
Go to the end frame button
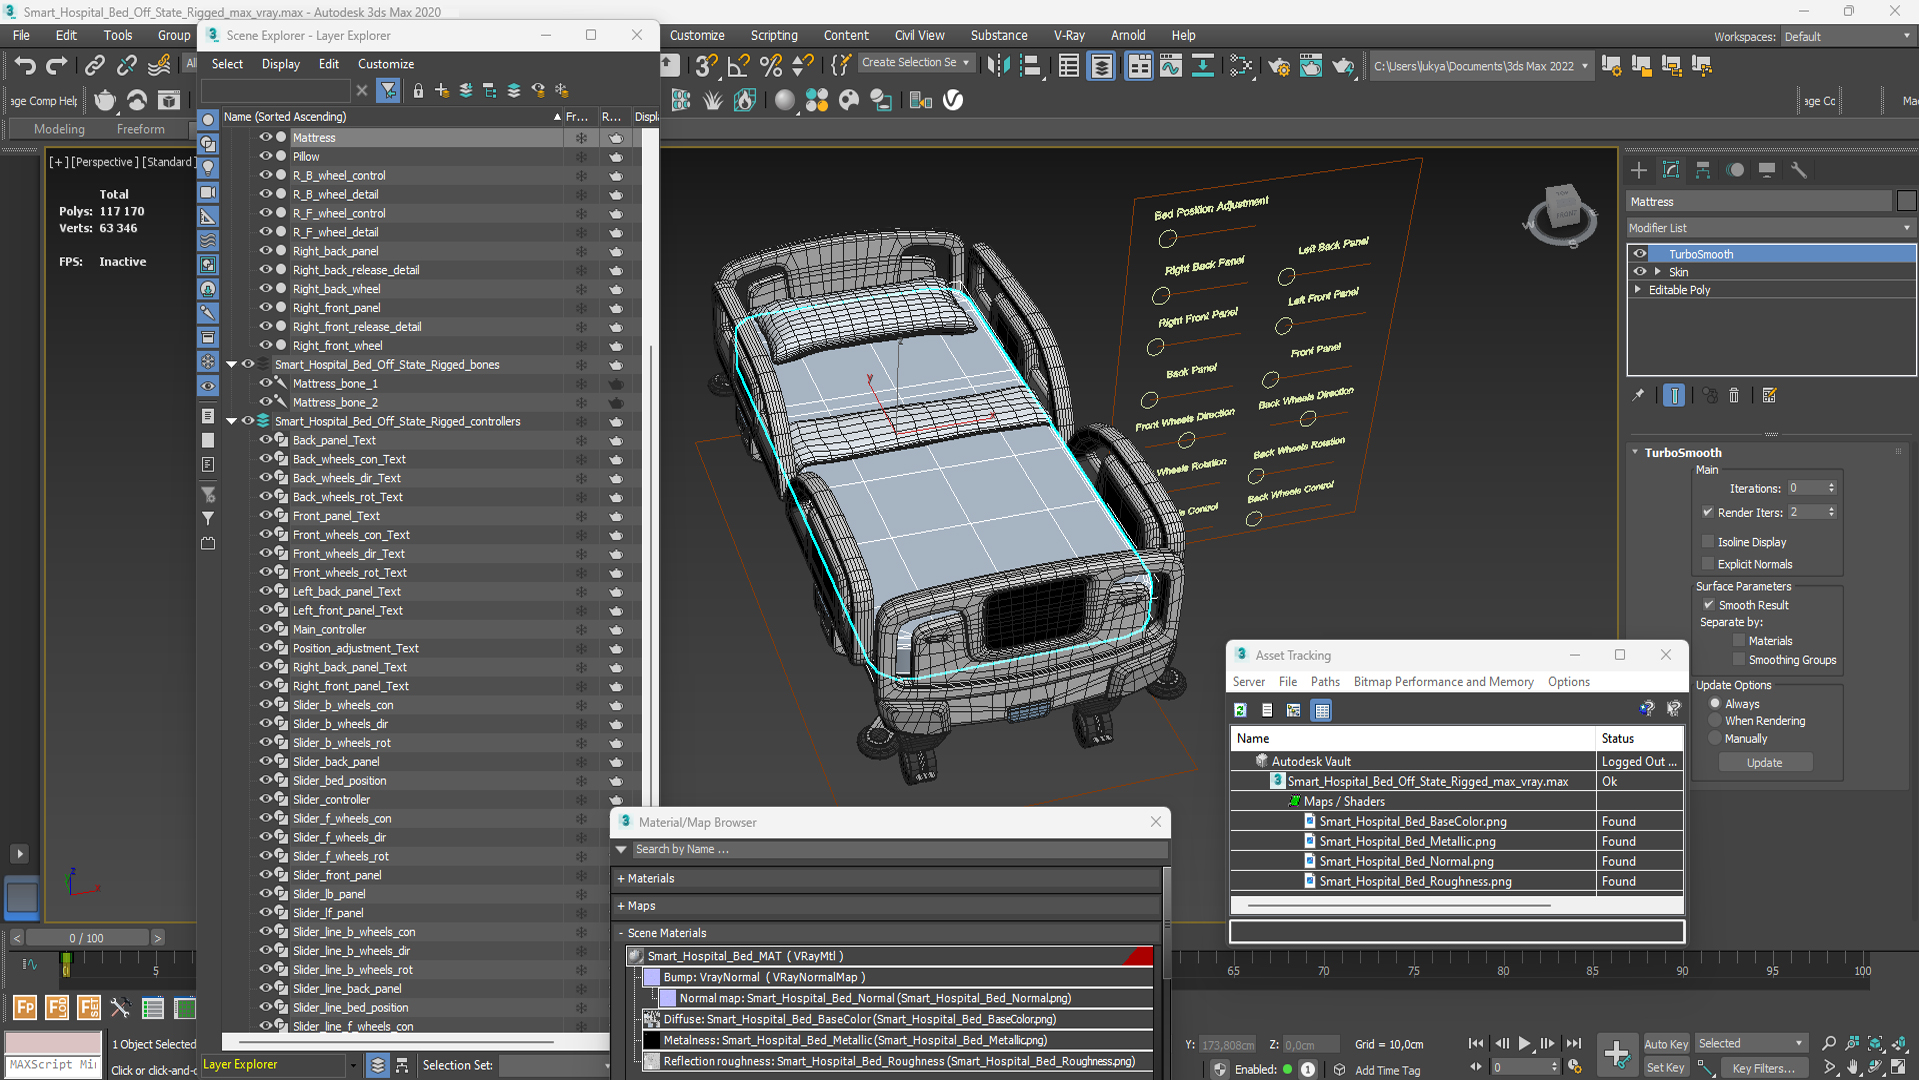[x=1573, y=1043]
